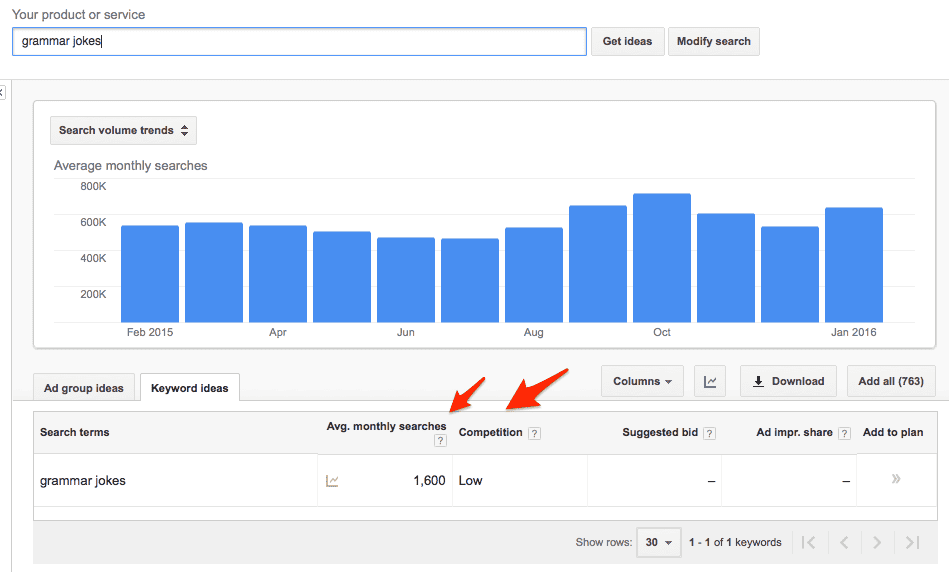
Task: Click the 1 - 1 of 1 keywords text
Action: click(x=735, y=542)
